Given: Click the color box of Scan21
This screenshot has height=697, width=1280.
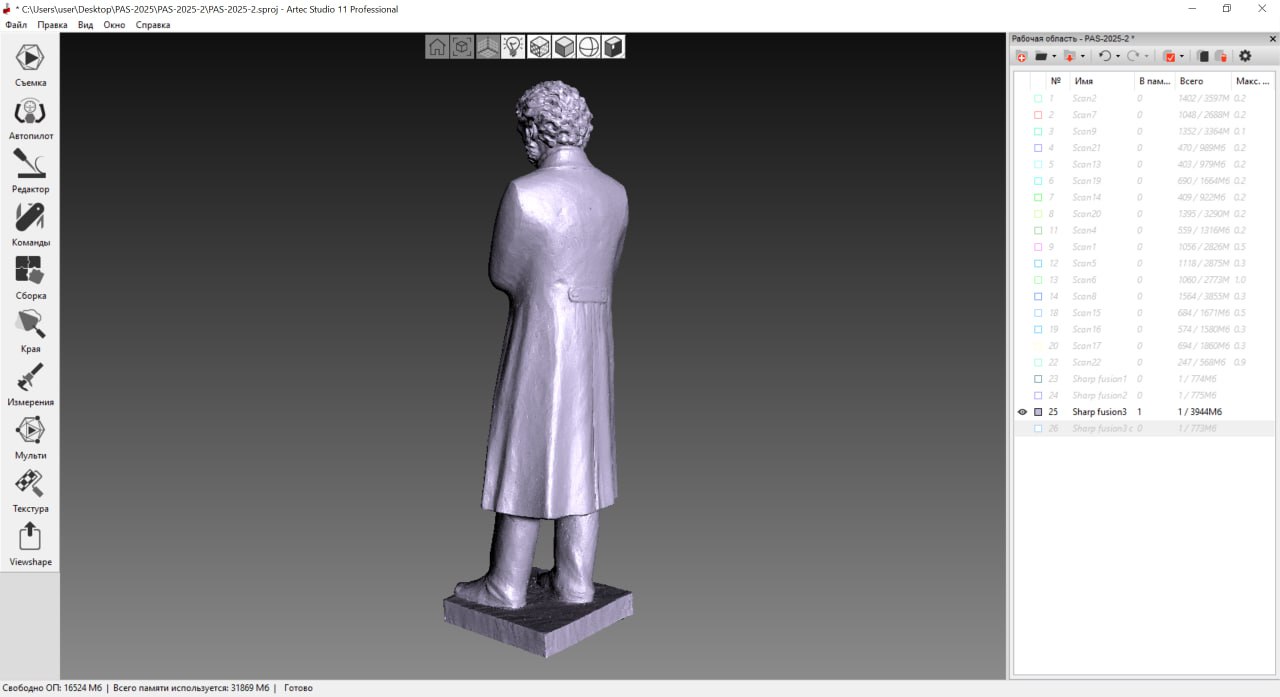Looking at the screenshot, I should [x=1038, y=148].
